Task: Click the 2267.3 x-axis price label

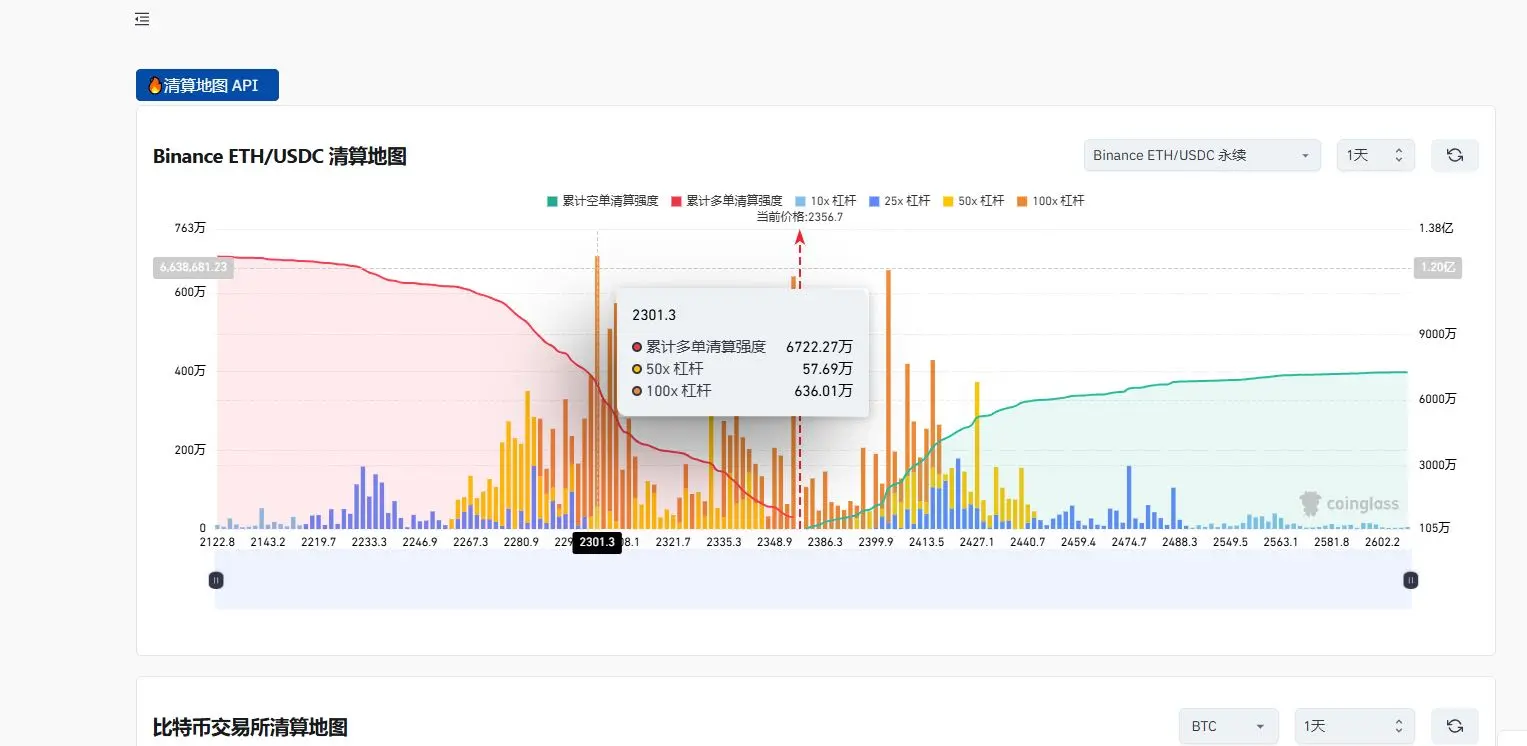Action: [x=471, y=542]
